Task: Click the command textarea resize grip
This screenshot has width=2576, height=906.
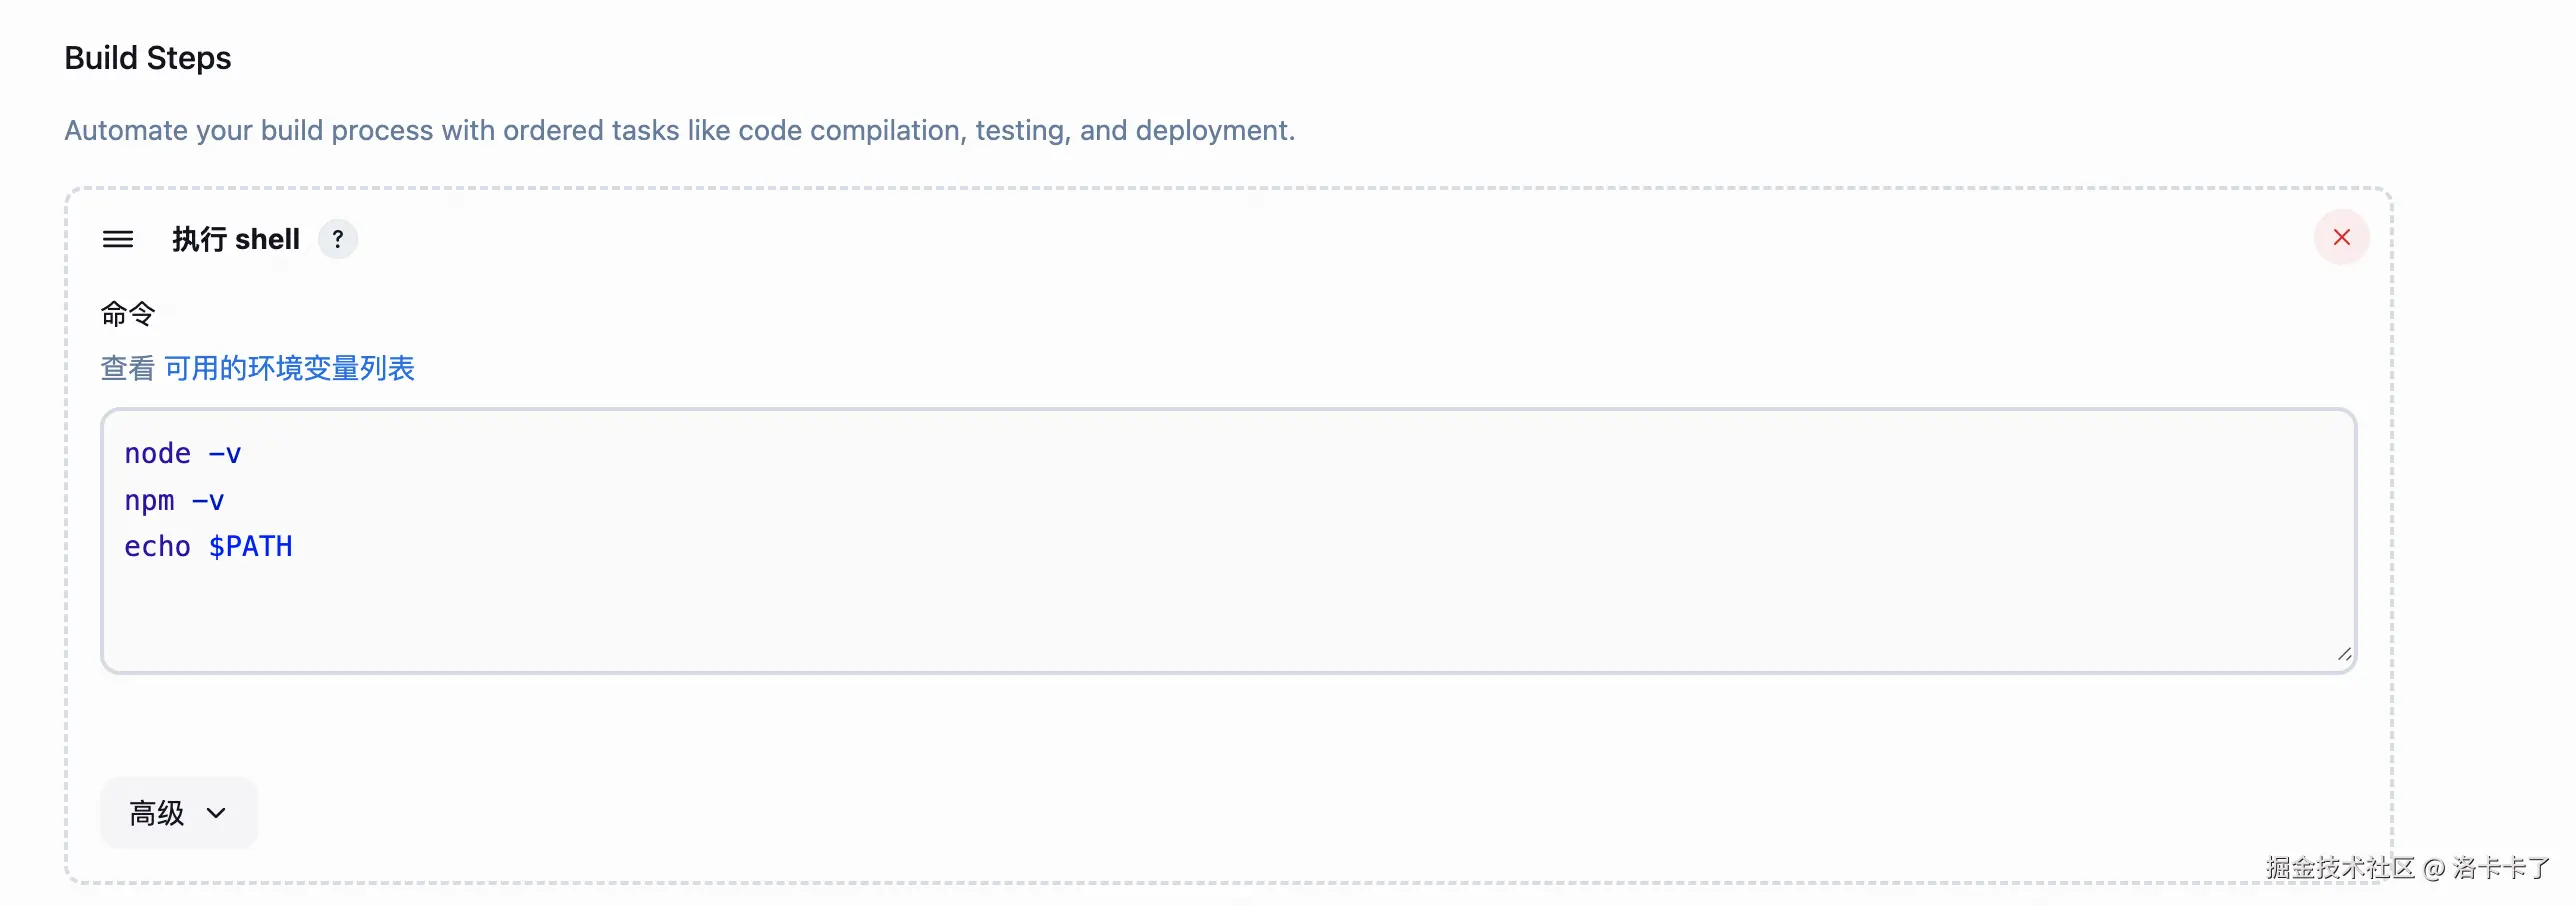Action: coord(2344,654)
